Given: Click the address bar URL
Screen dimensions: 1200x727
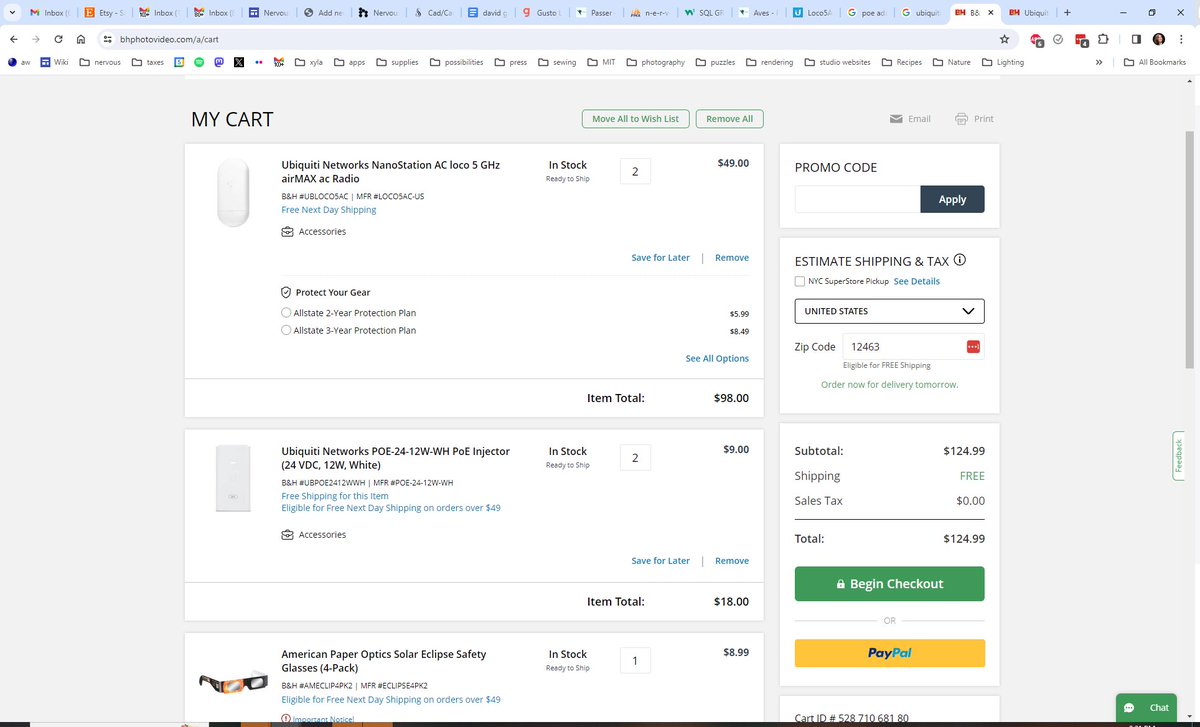Looking at the screenshot, I should coord(169,39).
